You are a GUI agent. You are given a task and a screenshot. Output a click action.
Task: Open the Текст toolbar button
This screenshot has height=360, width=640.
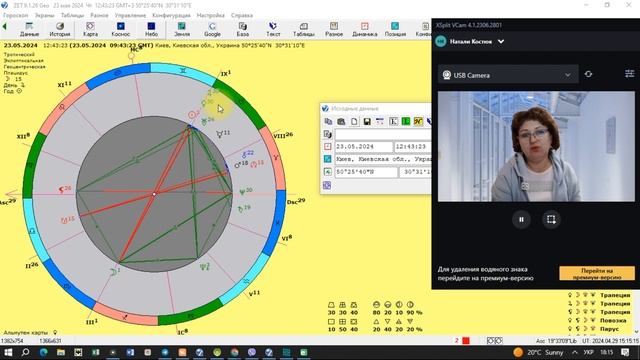[273, 30]
